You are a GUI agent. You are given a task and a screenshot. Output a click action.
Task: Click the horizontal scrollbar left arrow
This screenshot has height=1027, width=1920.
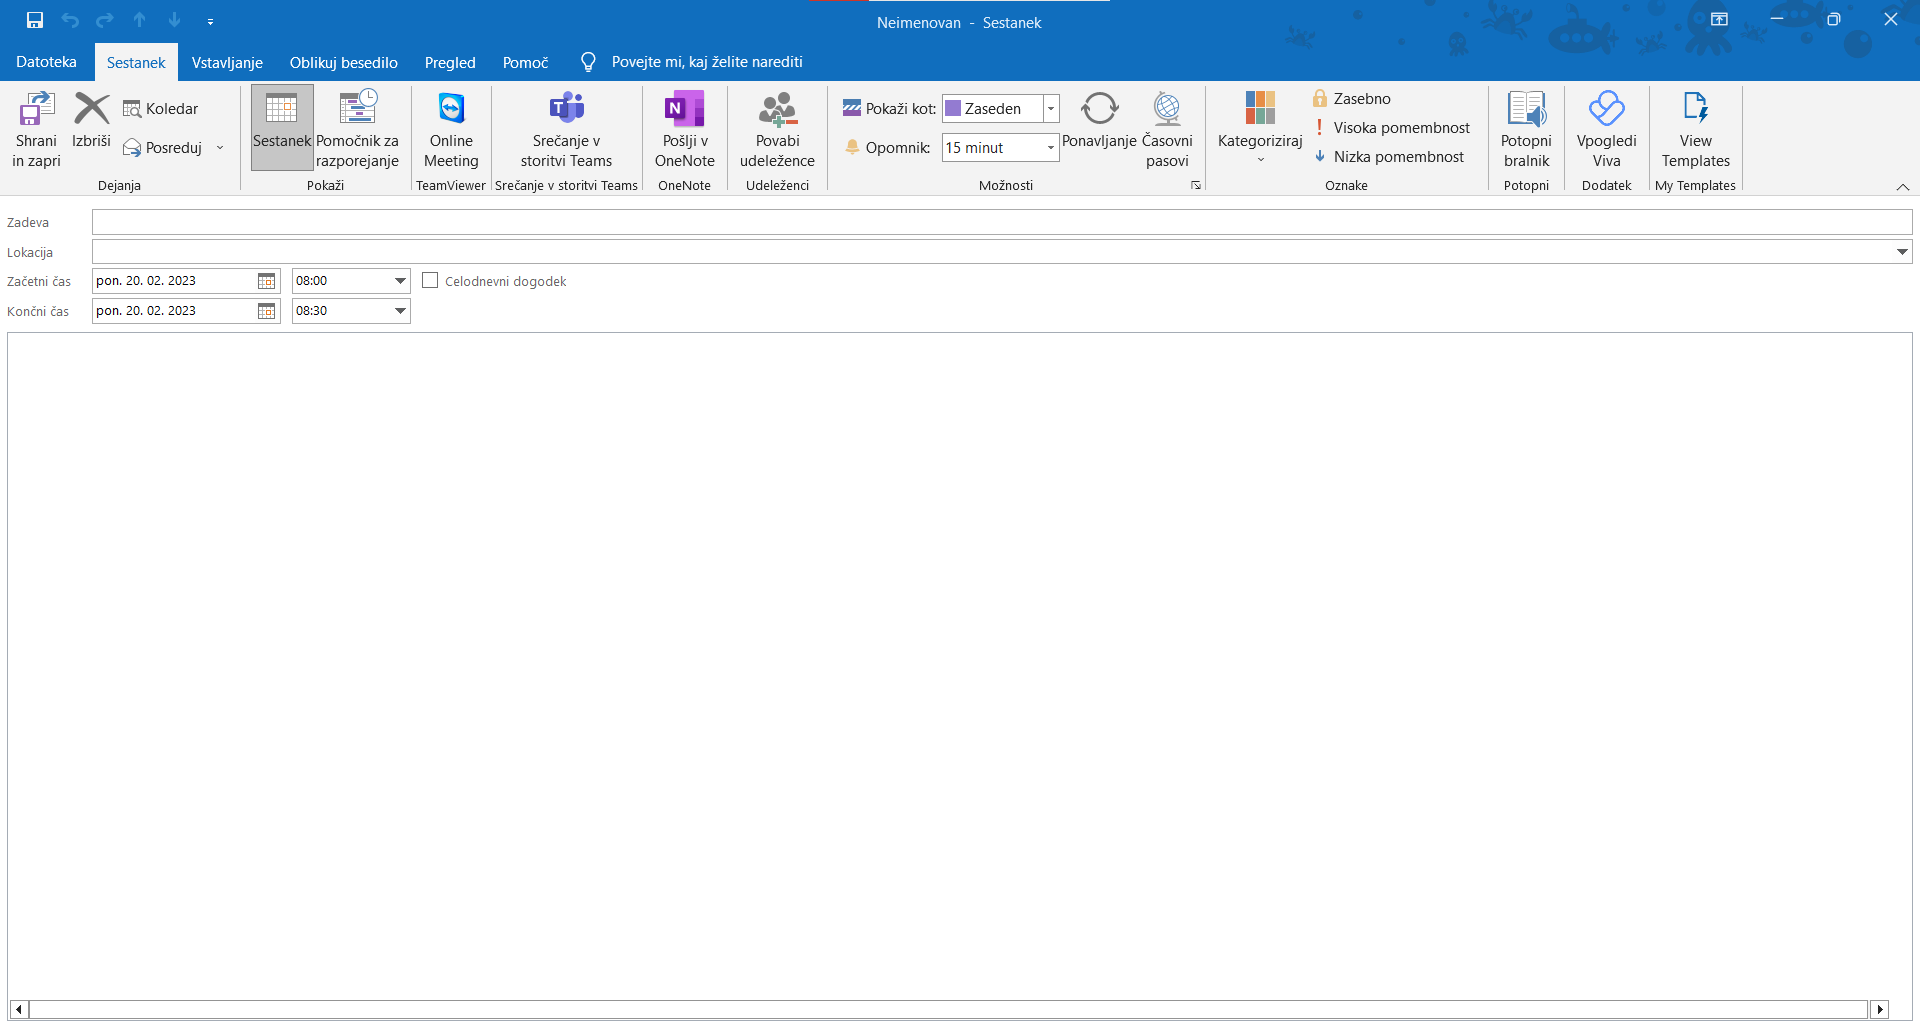[19, 1009]
